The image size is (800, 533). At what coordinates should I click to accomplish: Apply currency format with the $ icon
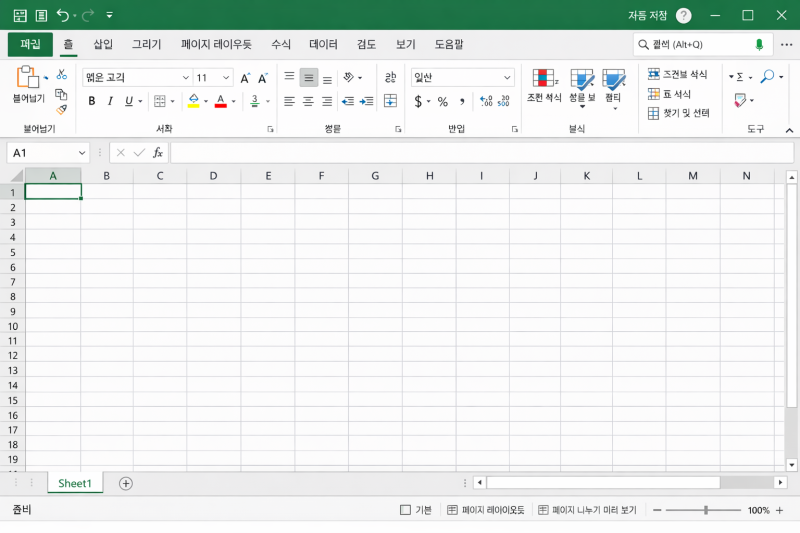pos(418,101)
